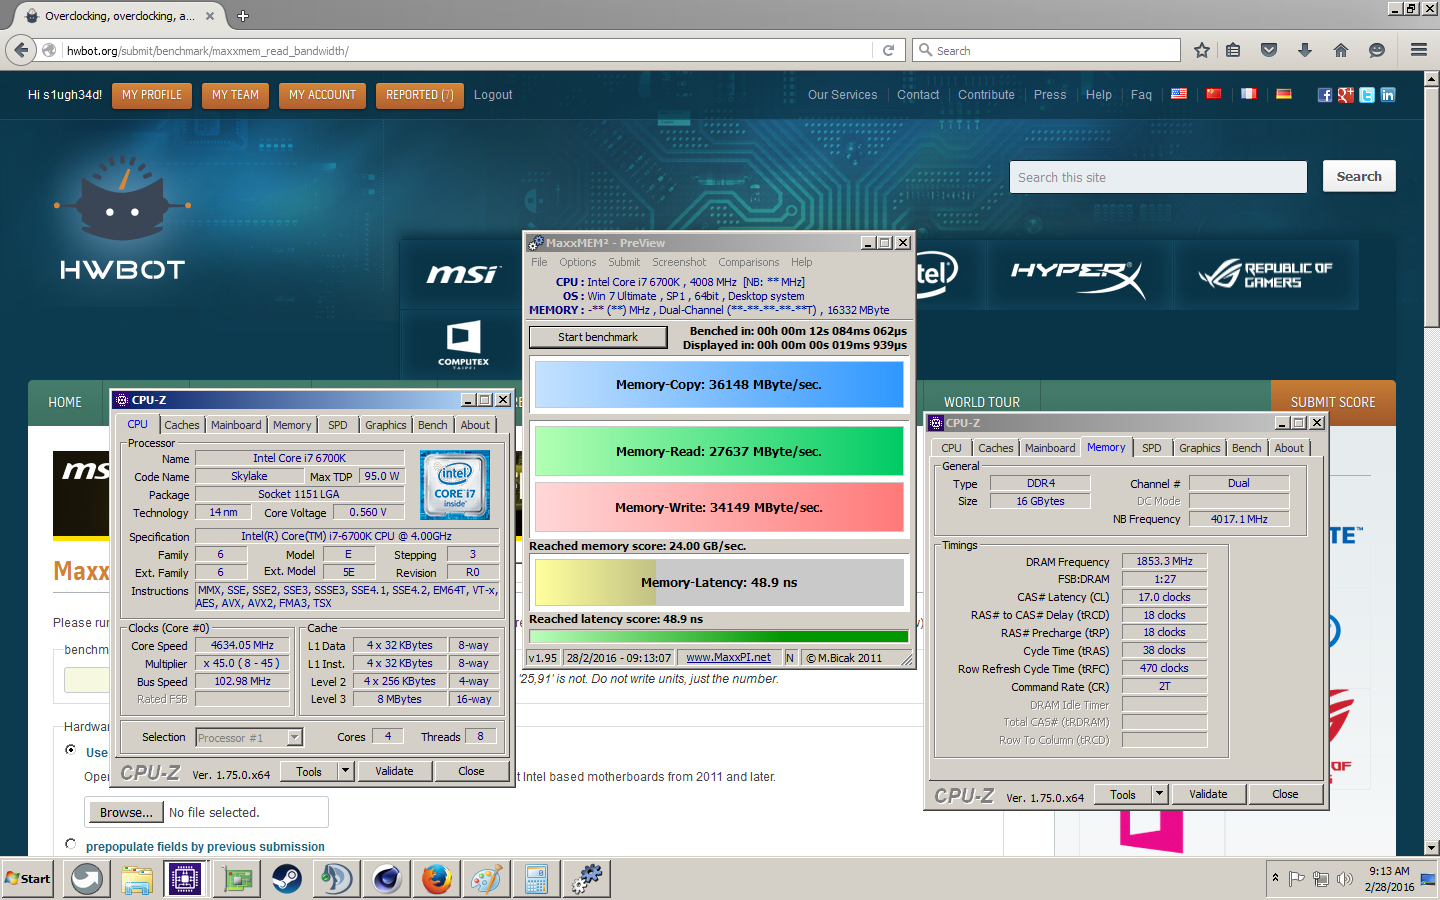
Task: Open HWBOT Facebook page icon
Action: [1325, 95]
